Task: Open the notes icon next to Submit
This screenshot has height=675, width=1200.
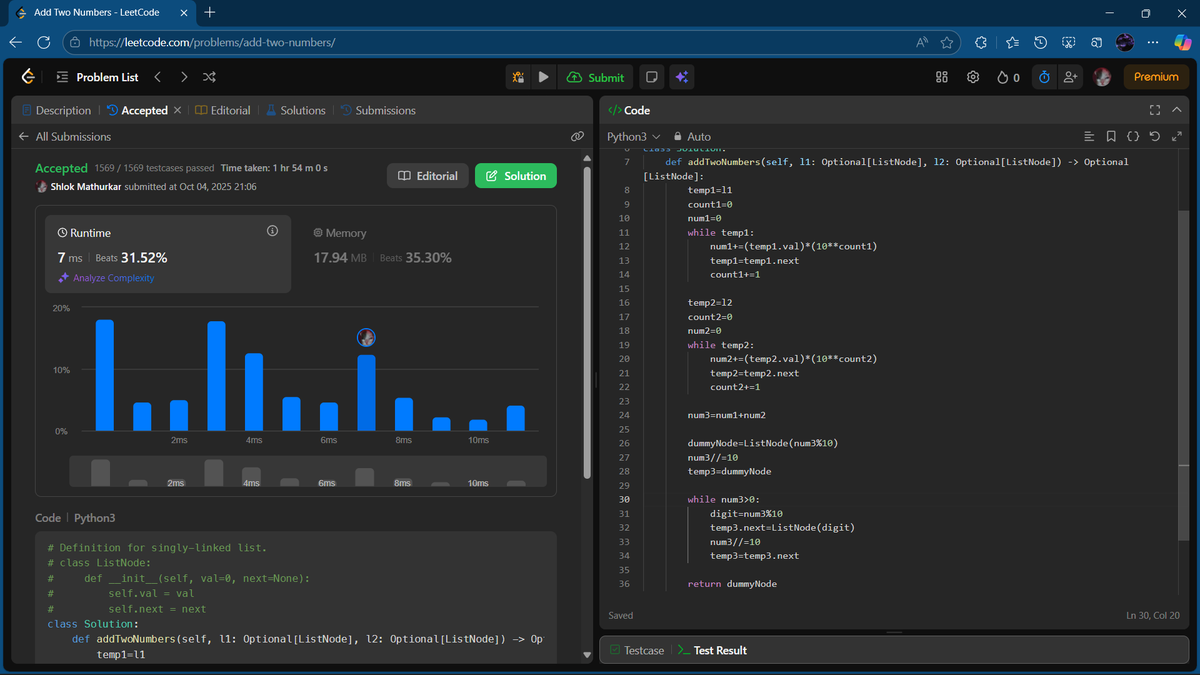Action: (x=651, y=77)
